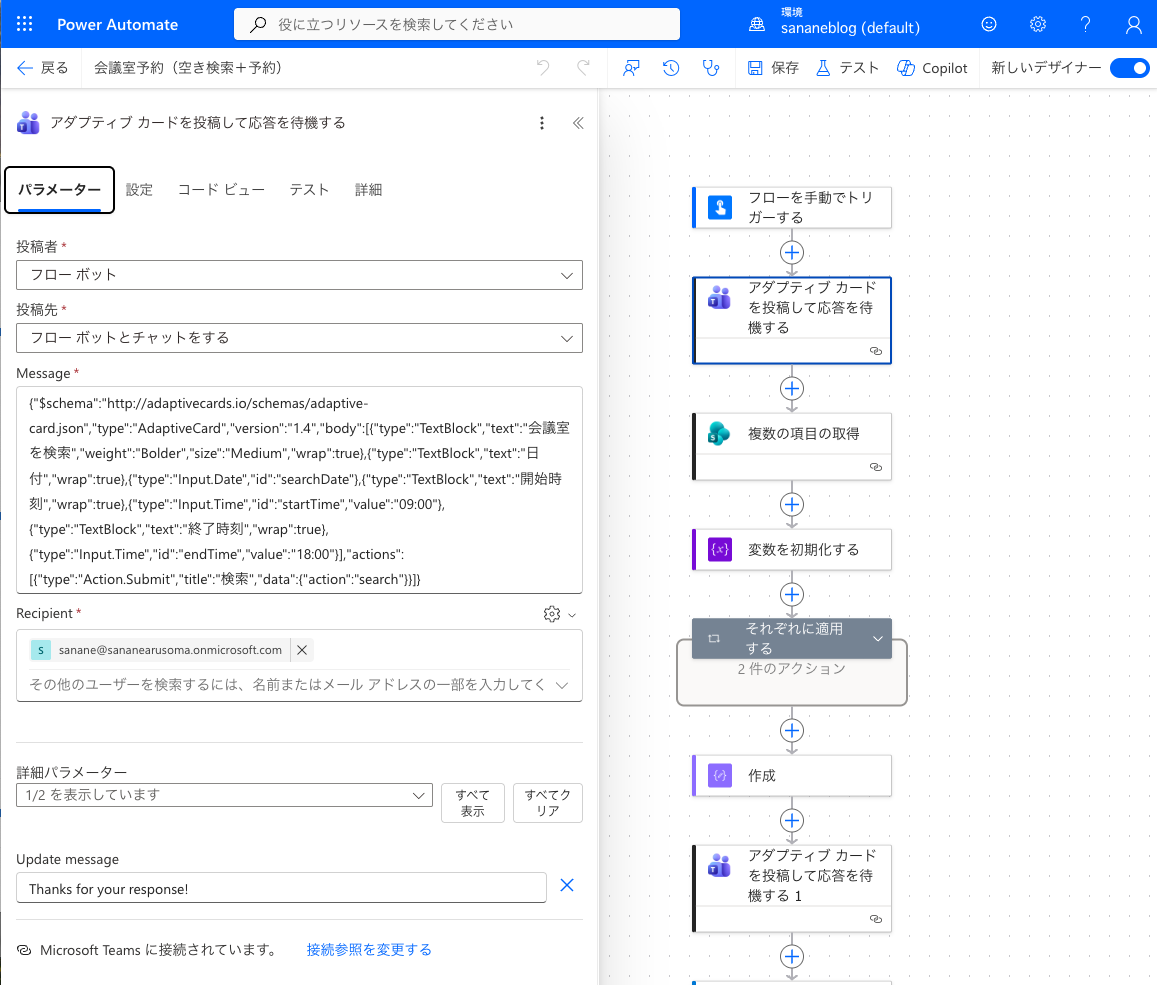Select アダプティブ カードを投稿して応答を待機する 1 node
The height and width of the screenshot is (985, 1157).
click(792, 888)
